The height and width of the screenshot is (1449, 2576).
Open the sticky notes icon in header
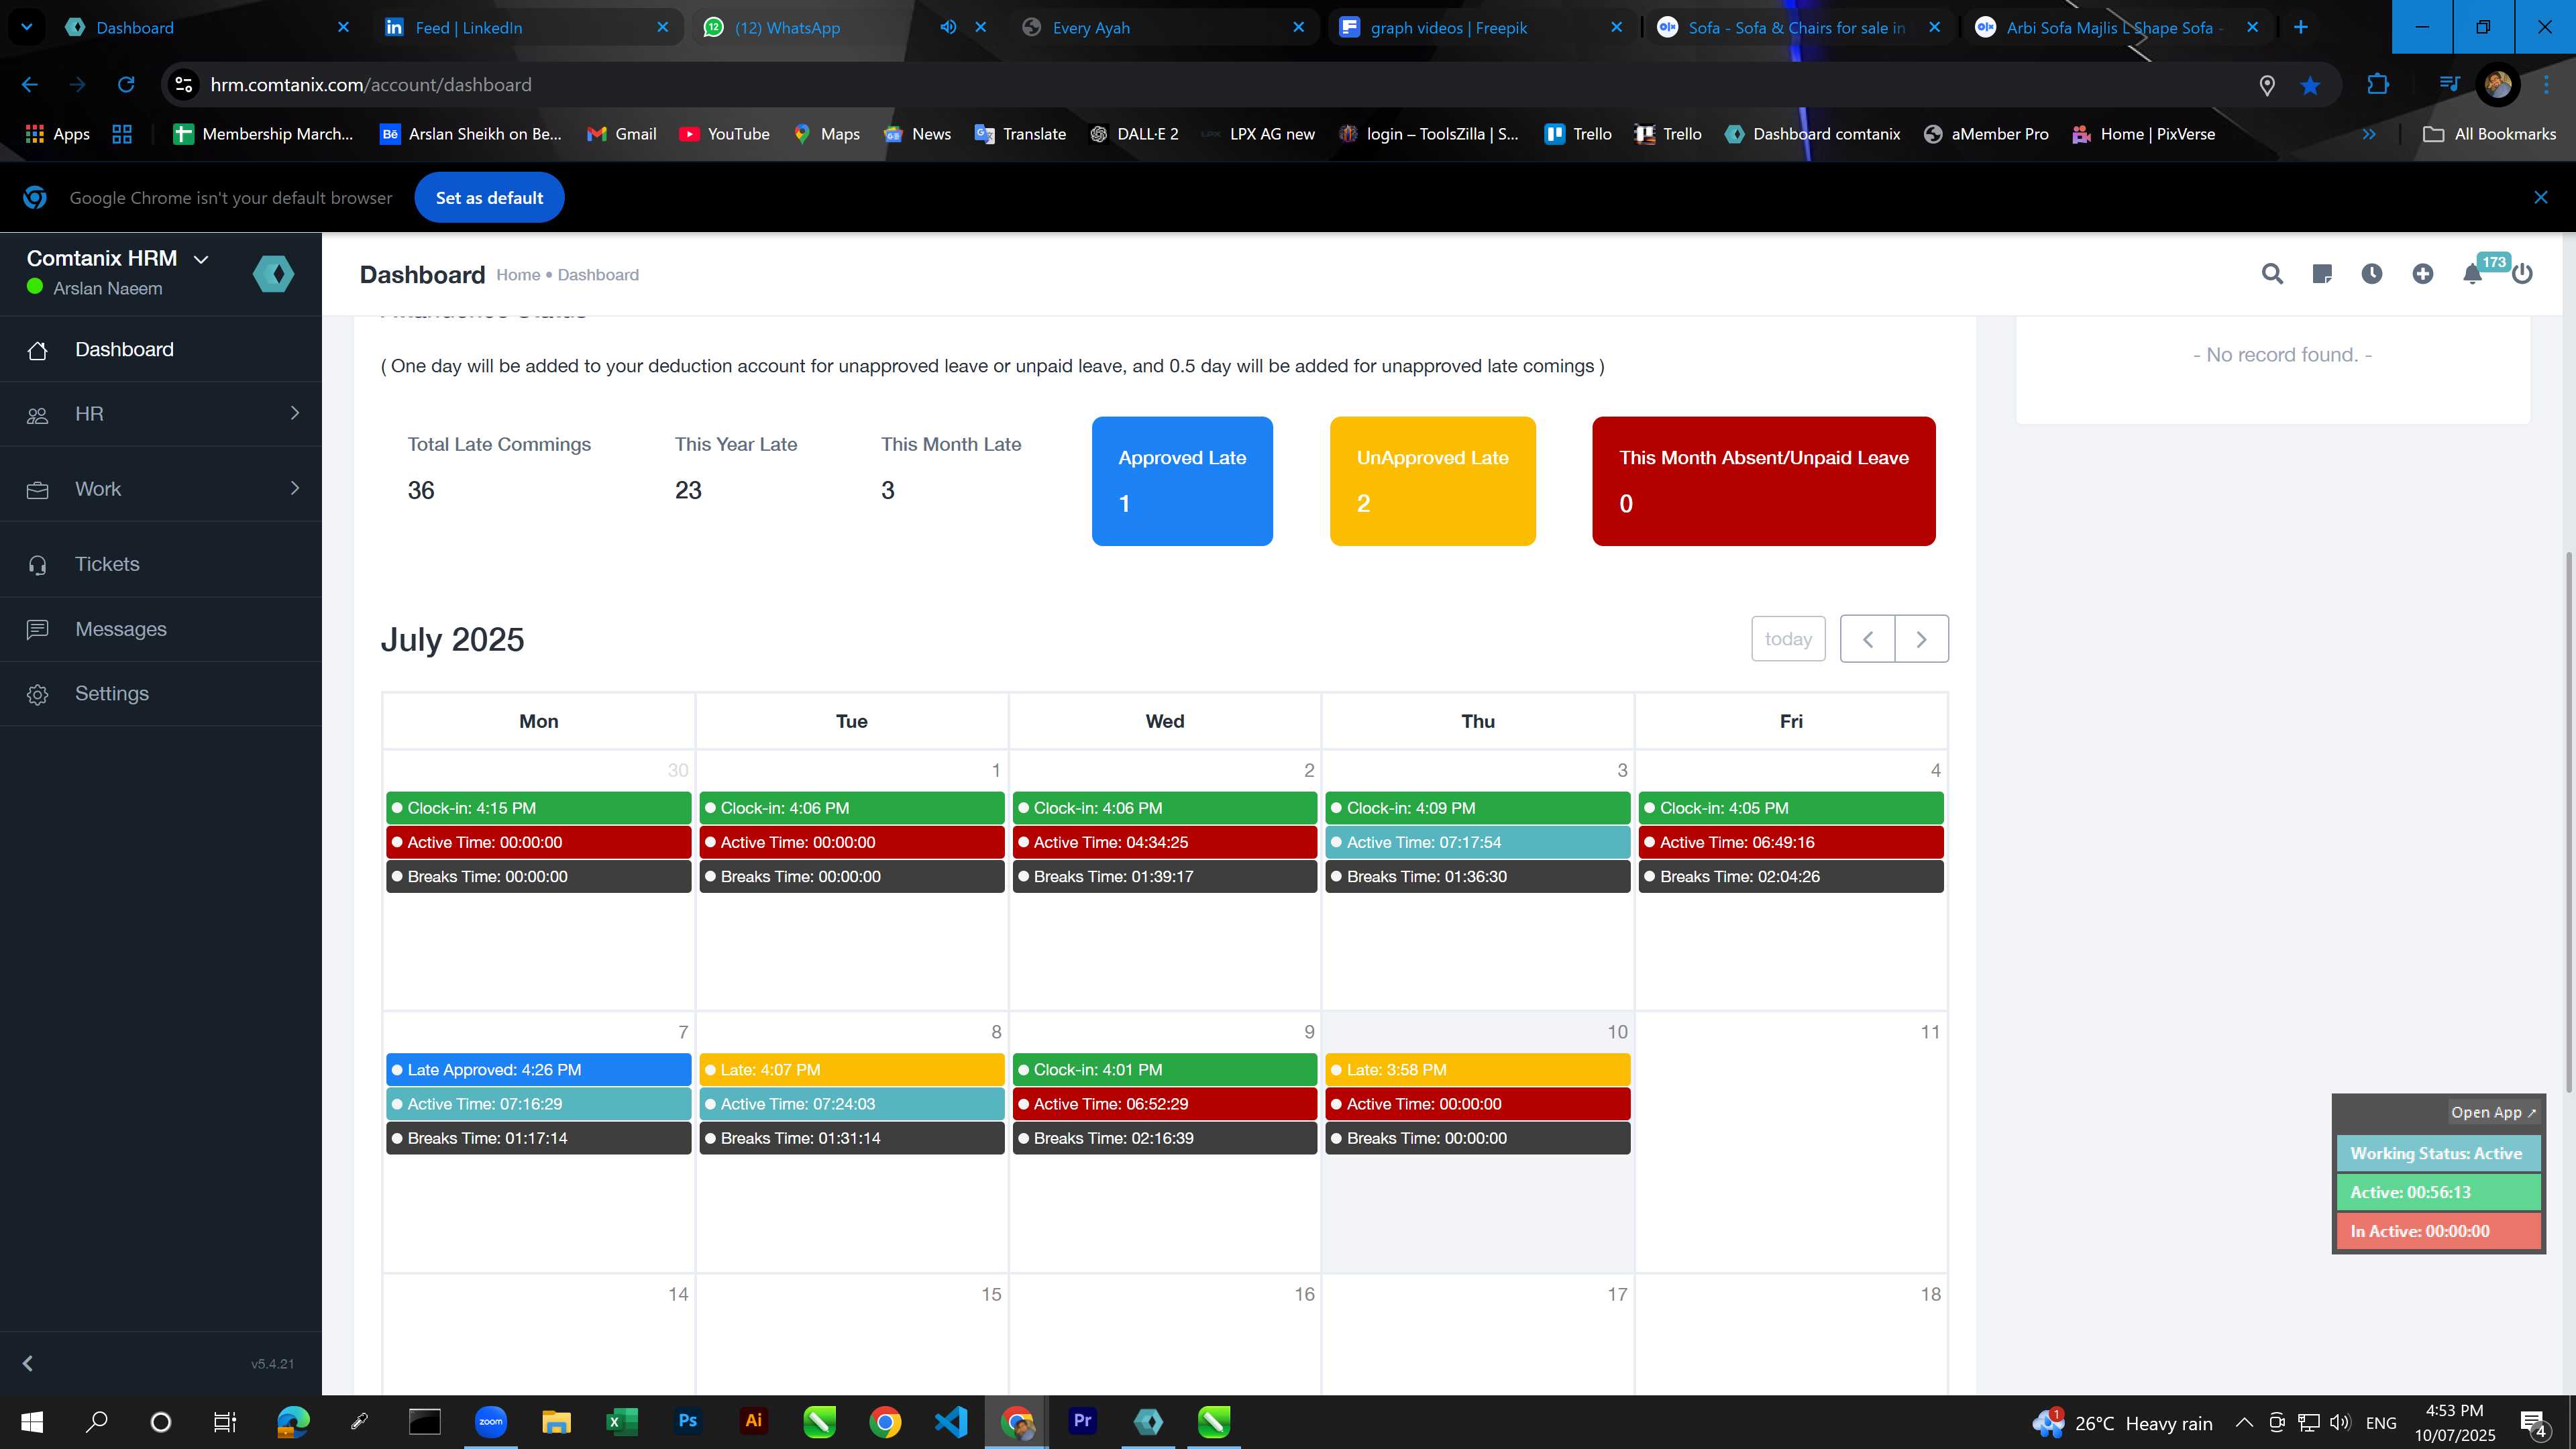(x=2322, y=274)
